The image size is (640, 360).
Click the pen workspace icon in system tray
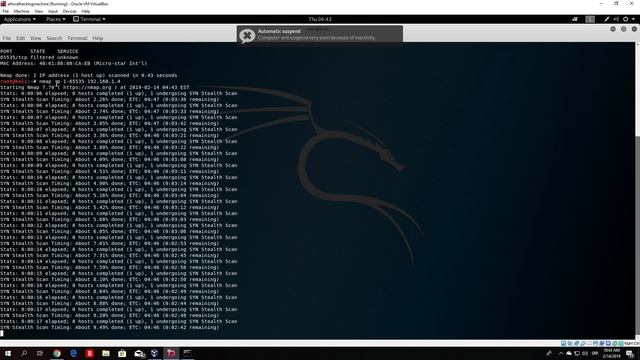[549, 353]
